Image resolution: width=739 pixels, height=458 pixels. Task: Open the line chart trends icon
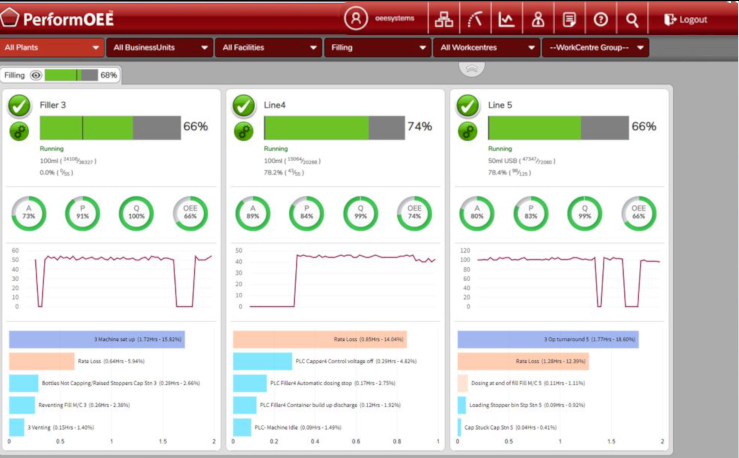tap(507, 18)
